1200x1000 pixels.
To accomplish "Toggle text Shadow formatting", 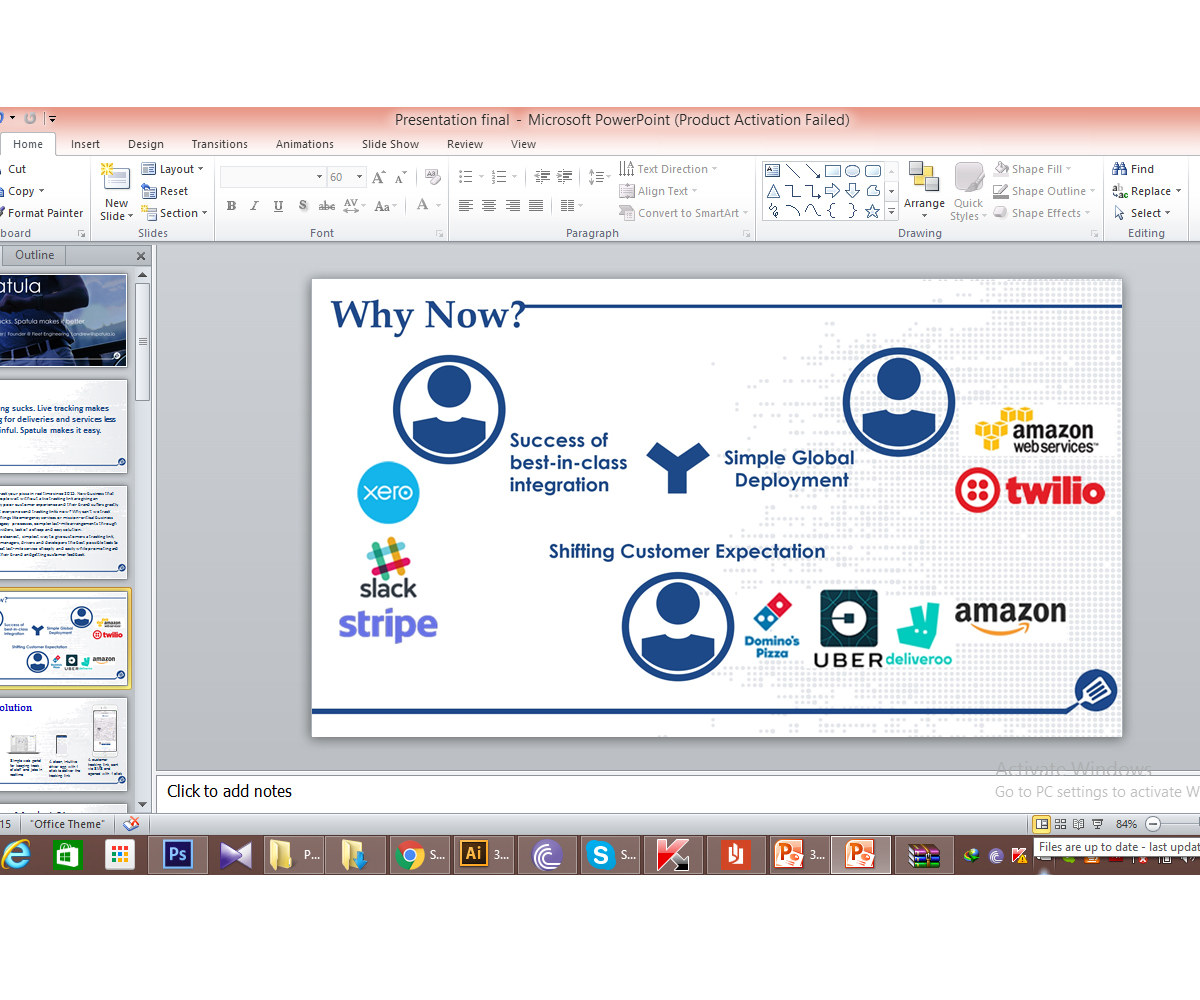I will point(302,206).
